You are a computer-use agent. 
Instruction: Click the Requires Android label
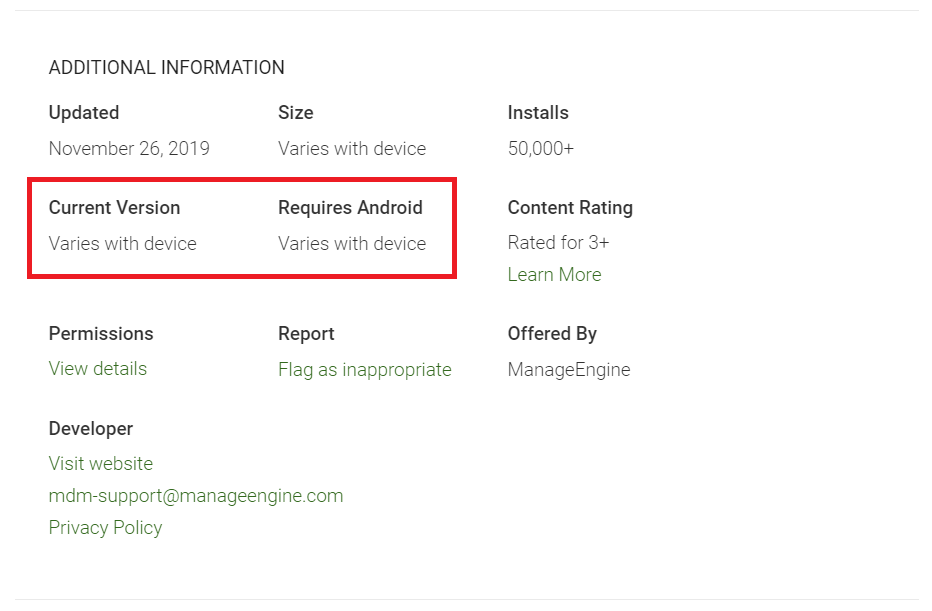click(350, 208)
